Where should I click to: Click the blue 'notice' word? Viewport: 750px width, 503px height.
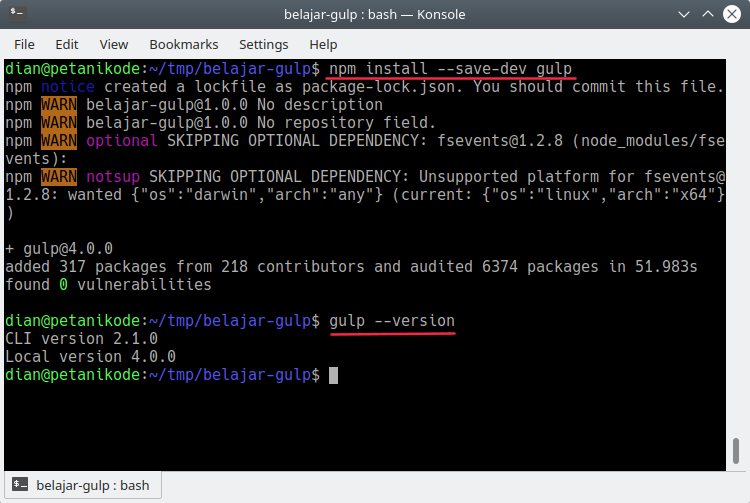coord(67,87)
